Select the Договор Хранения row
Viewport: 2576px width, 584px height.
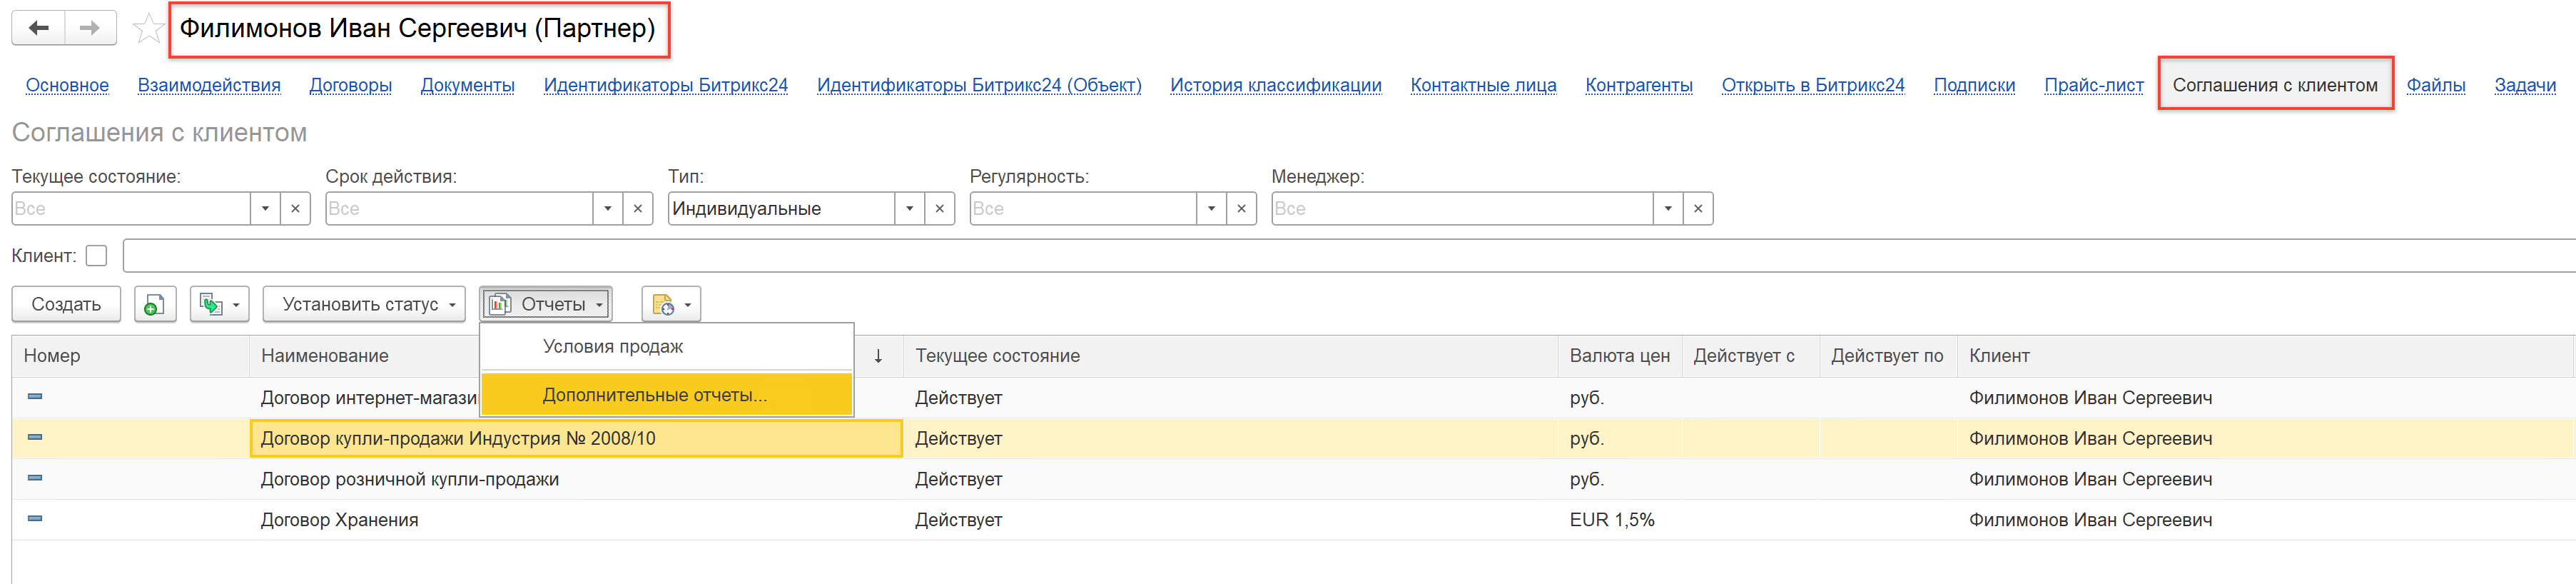[339, 520]
